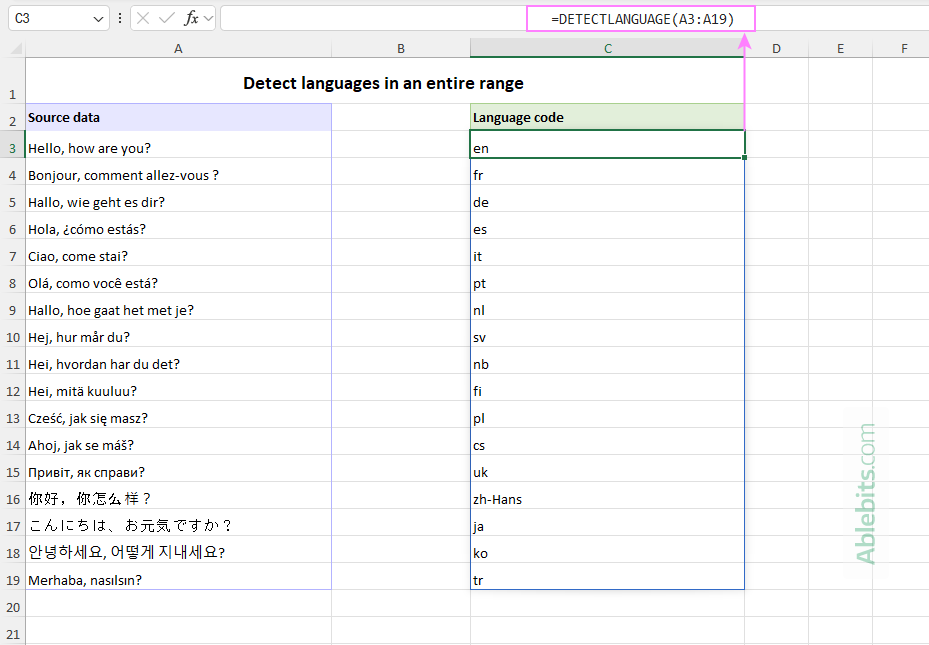The width and height of the screenshot is (929, 645).
Task: Click the title 'Detect languages in an entire range'
Action: point(383,83)
